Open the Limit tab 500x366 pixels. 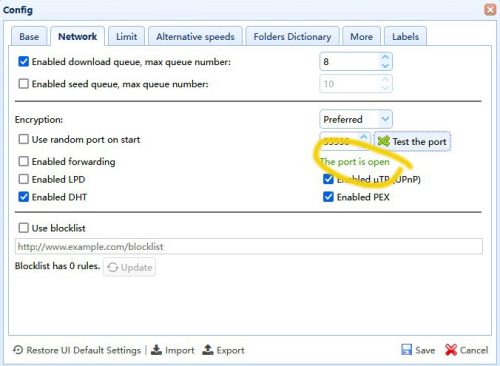(x=126, y=36)
